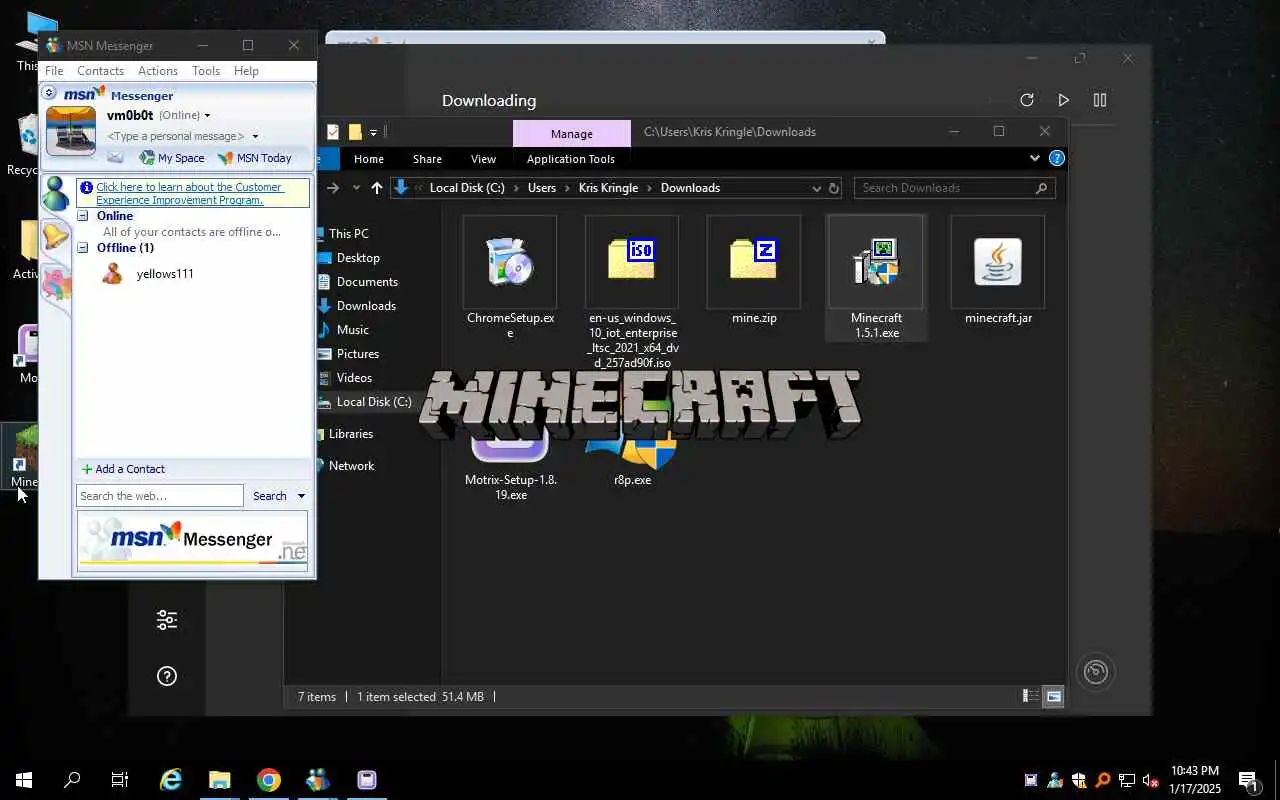Viewport: 1280px width, 800px height.
Task: Open Local Disk (C:) in navigation pane
Action: 373,402
